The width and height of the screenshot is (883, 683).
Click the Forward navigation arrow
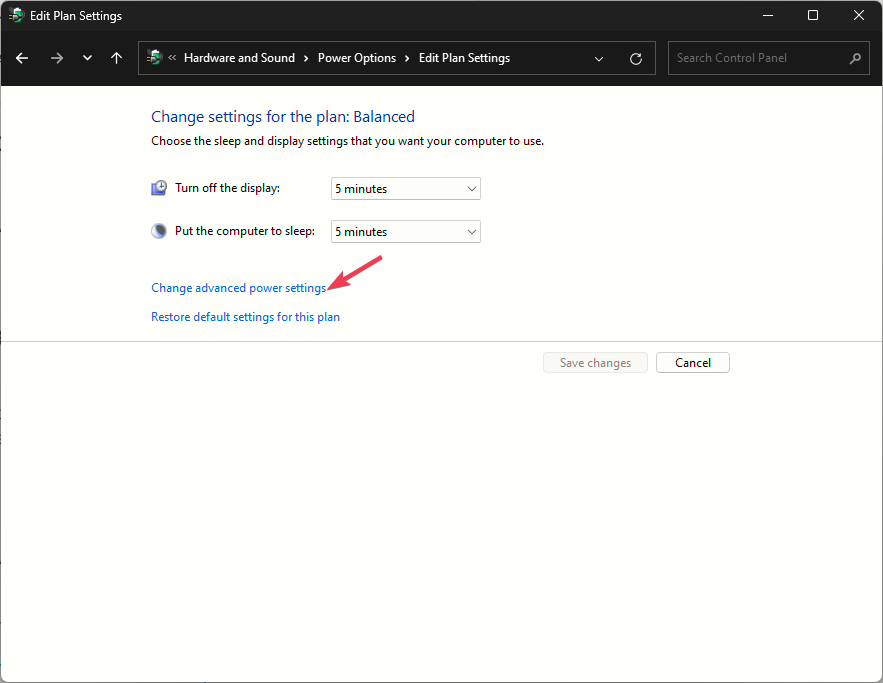tap(56, 58)
